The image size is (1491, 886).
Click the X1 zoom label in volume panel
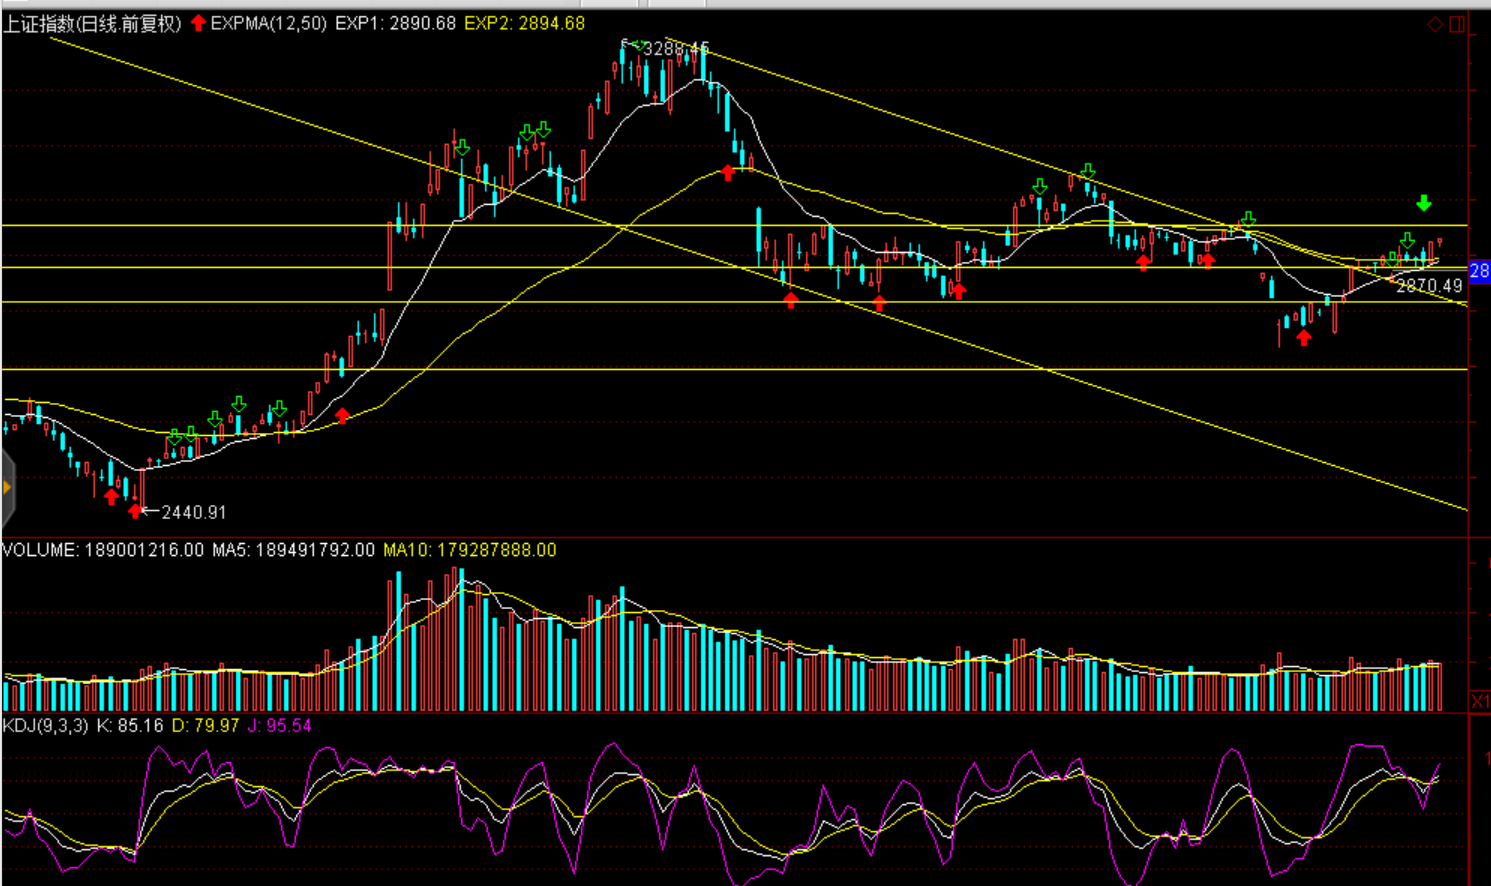click(x=1479, y=701)
